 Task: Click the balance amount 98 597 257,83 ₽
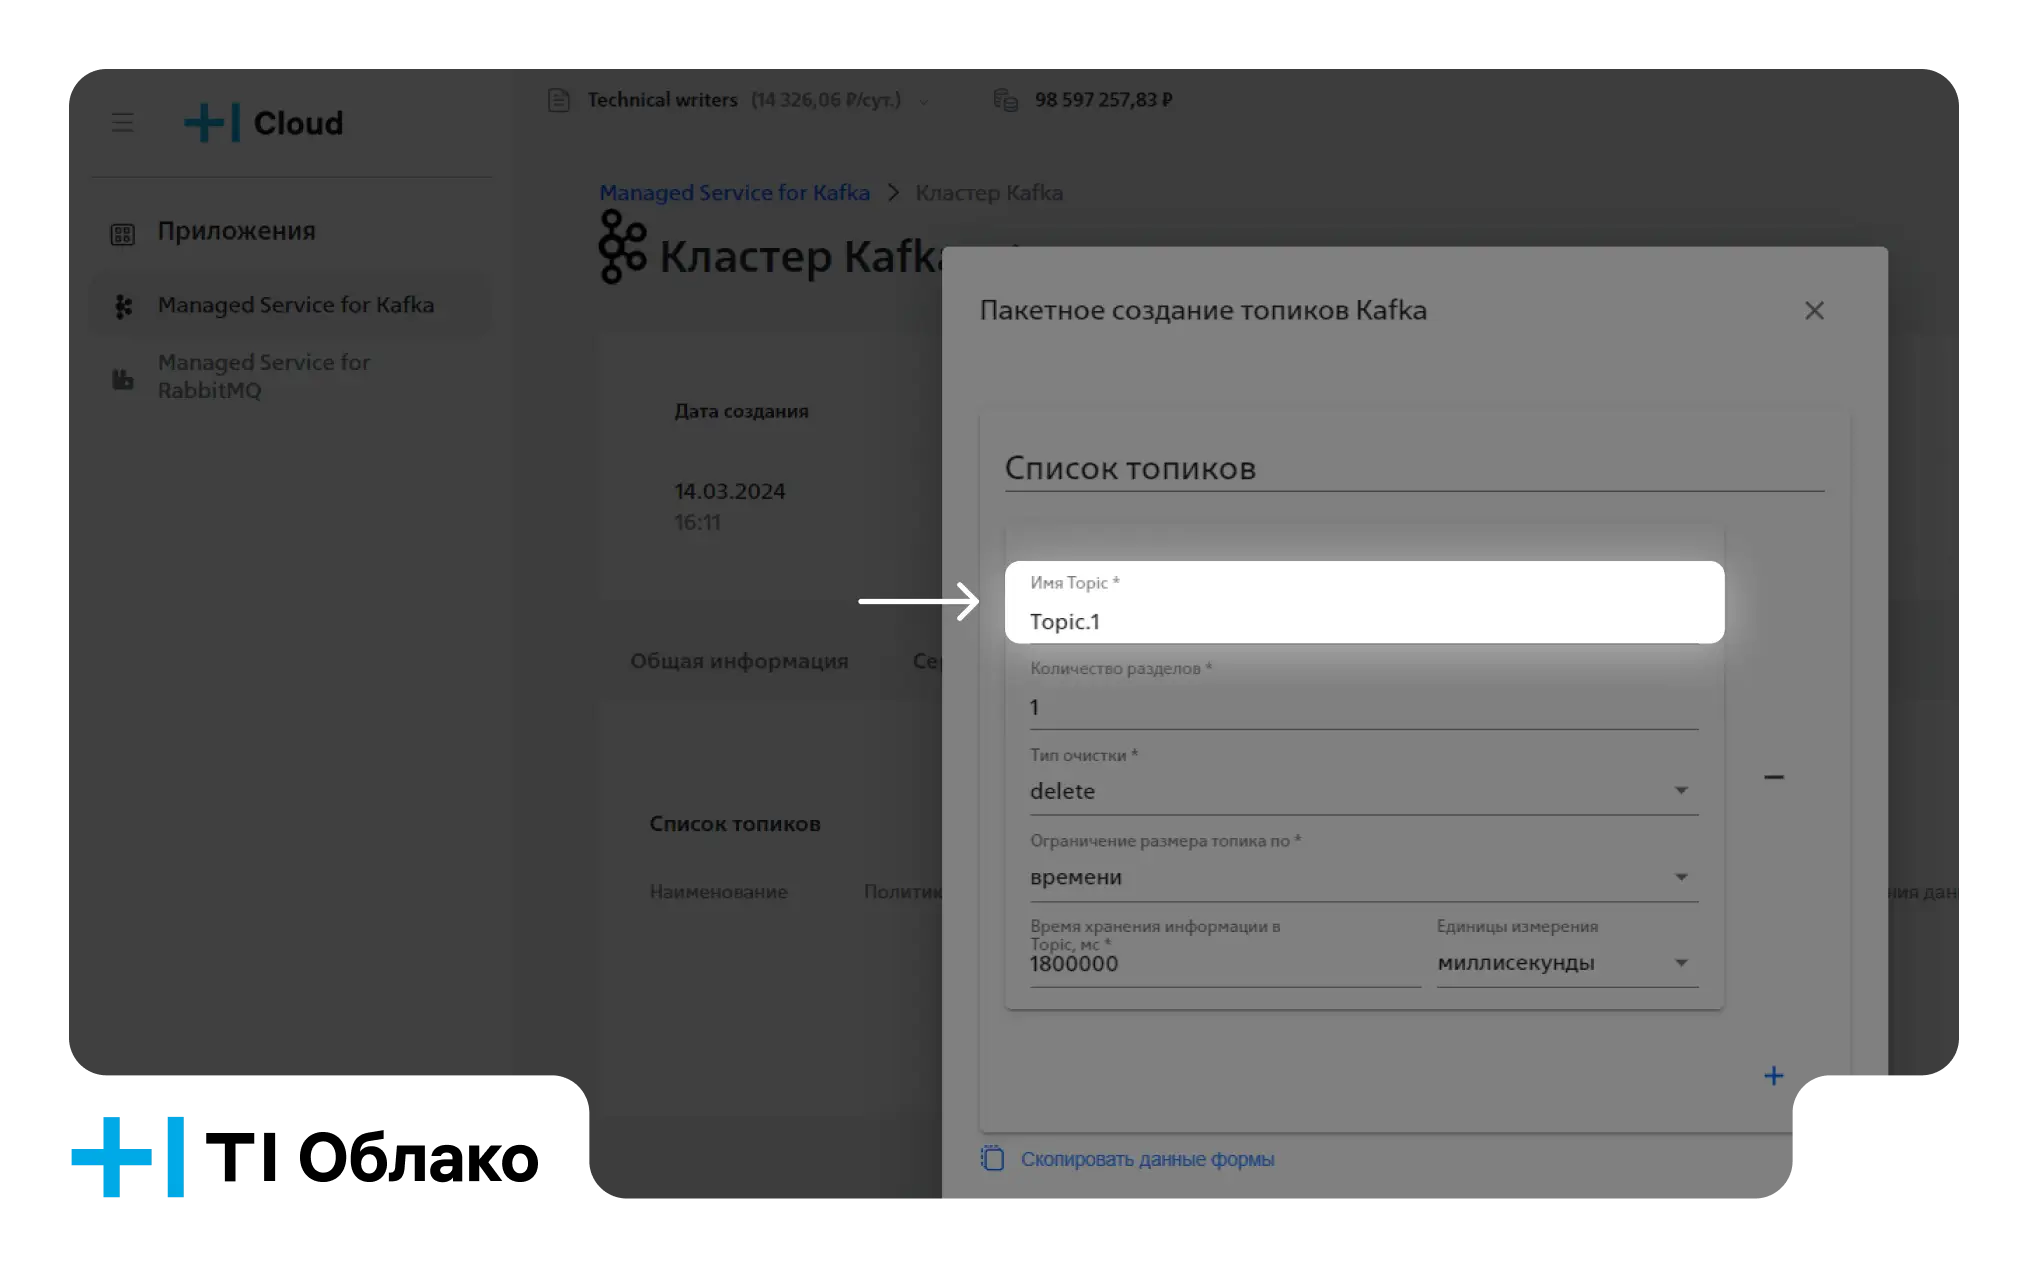pyautogui.click(x=1103, y=100)
